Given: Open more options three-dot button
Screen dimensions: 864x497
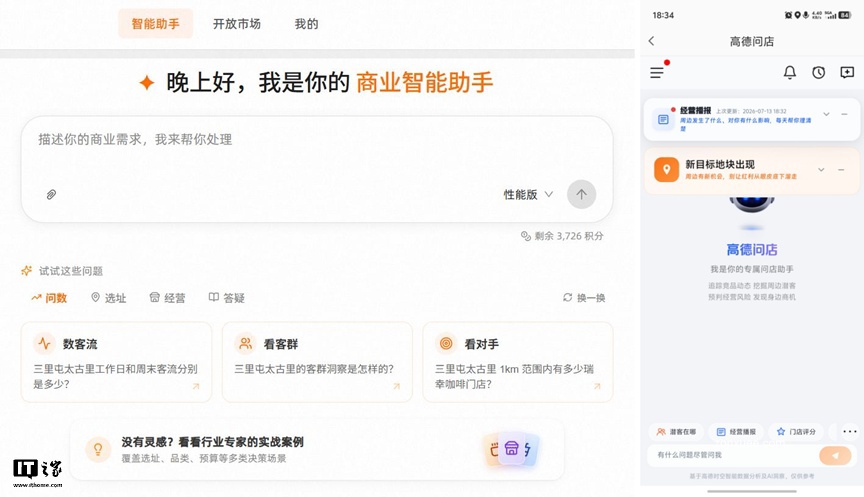Looking at the screenshot, I should click(850, 431).
